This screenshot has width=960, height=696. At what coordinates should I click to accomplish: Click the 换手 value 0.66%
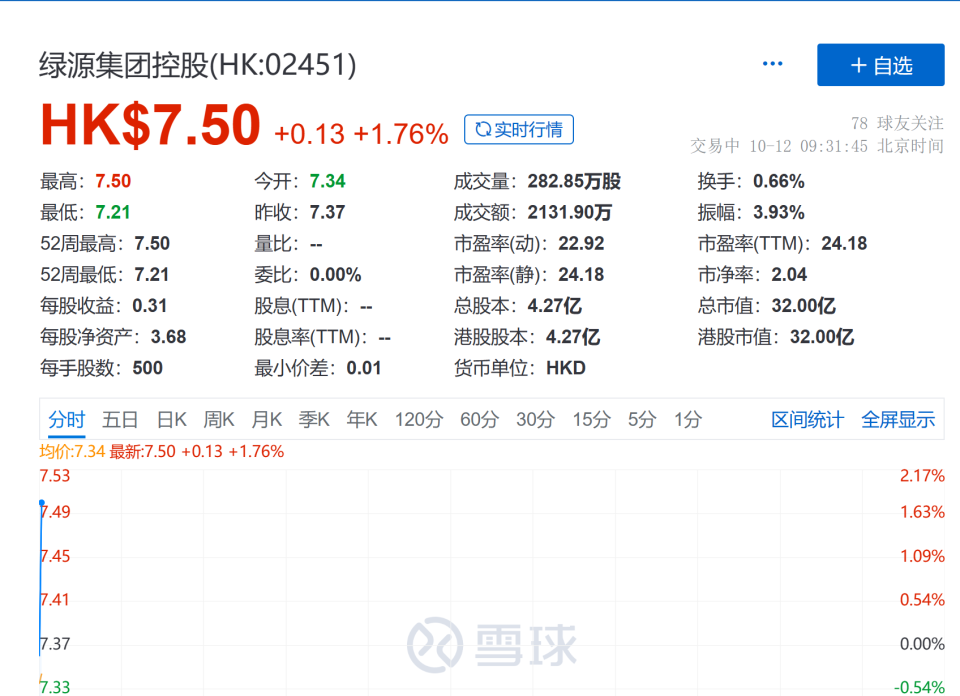pyautogui.click(x=779, y=181)
